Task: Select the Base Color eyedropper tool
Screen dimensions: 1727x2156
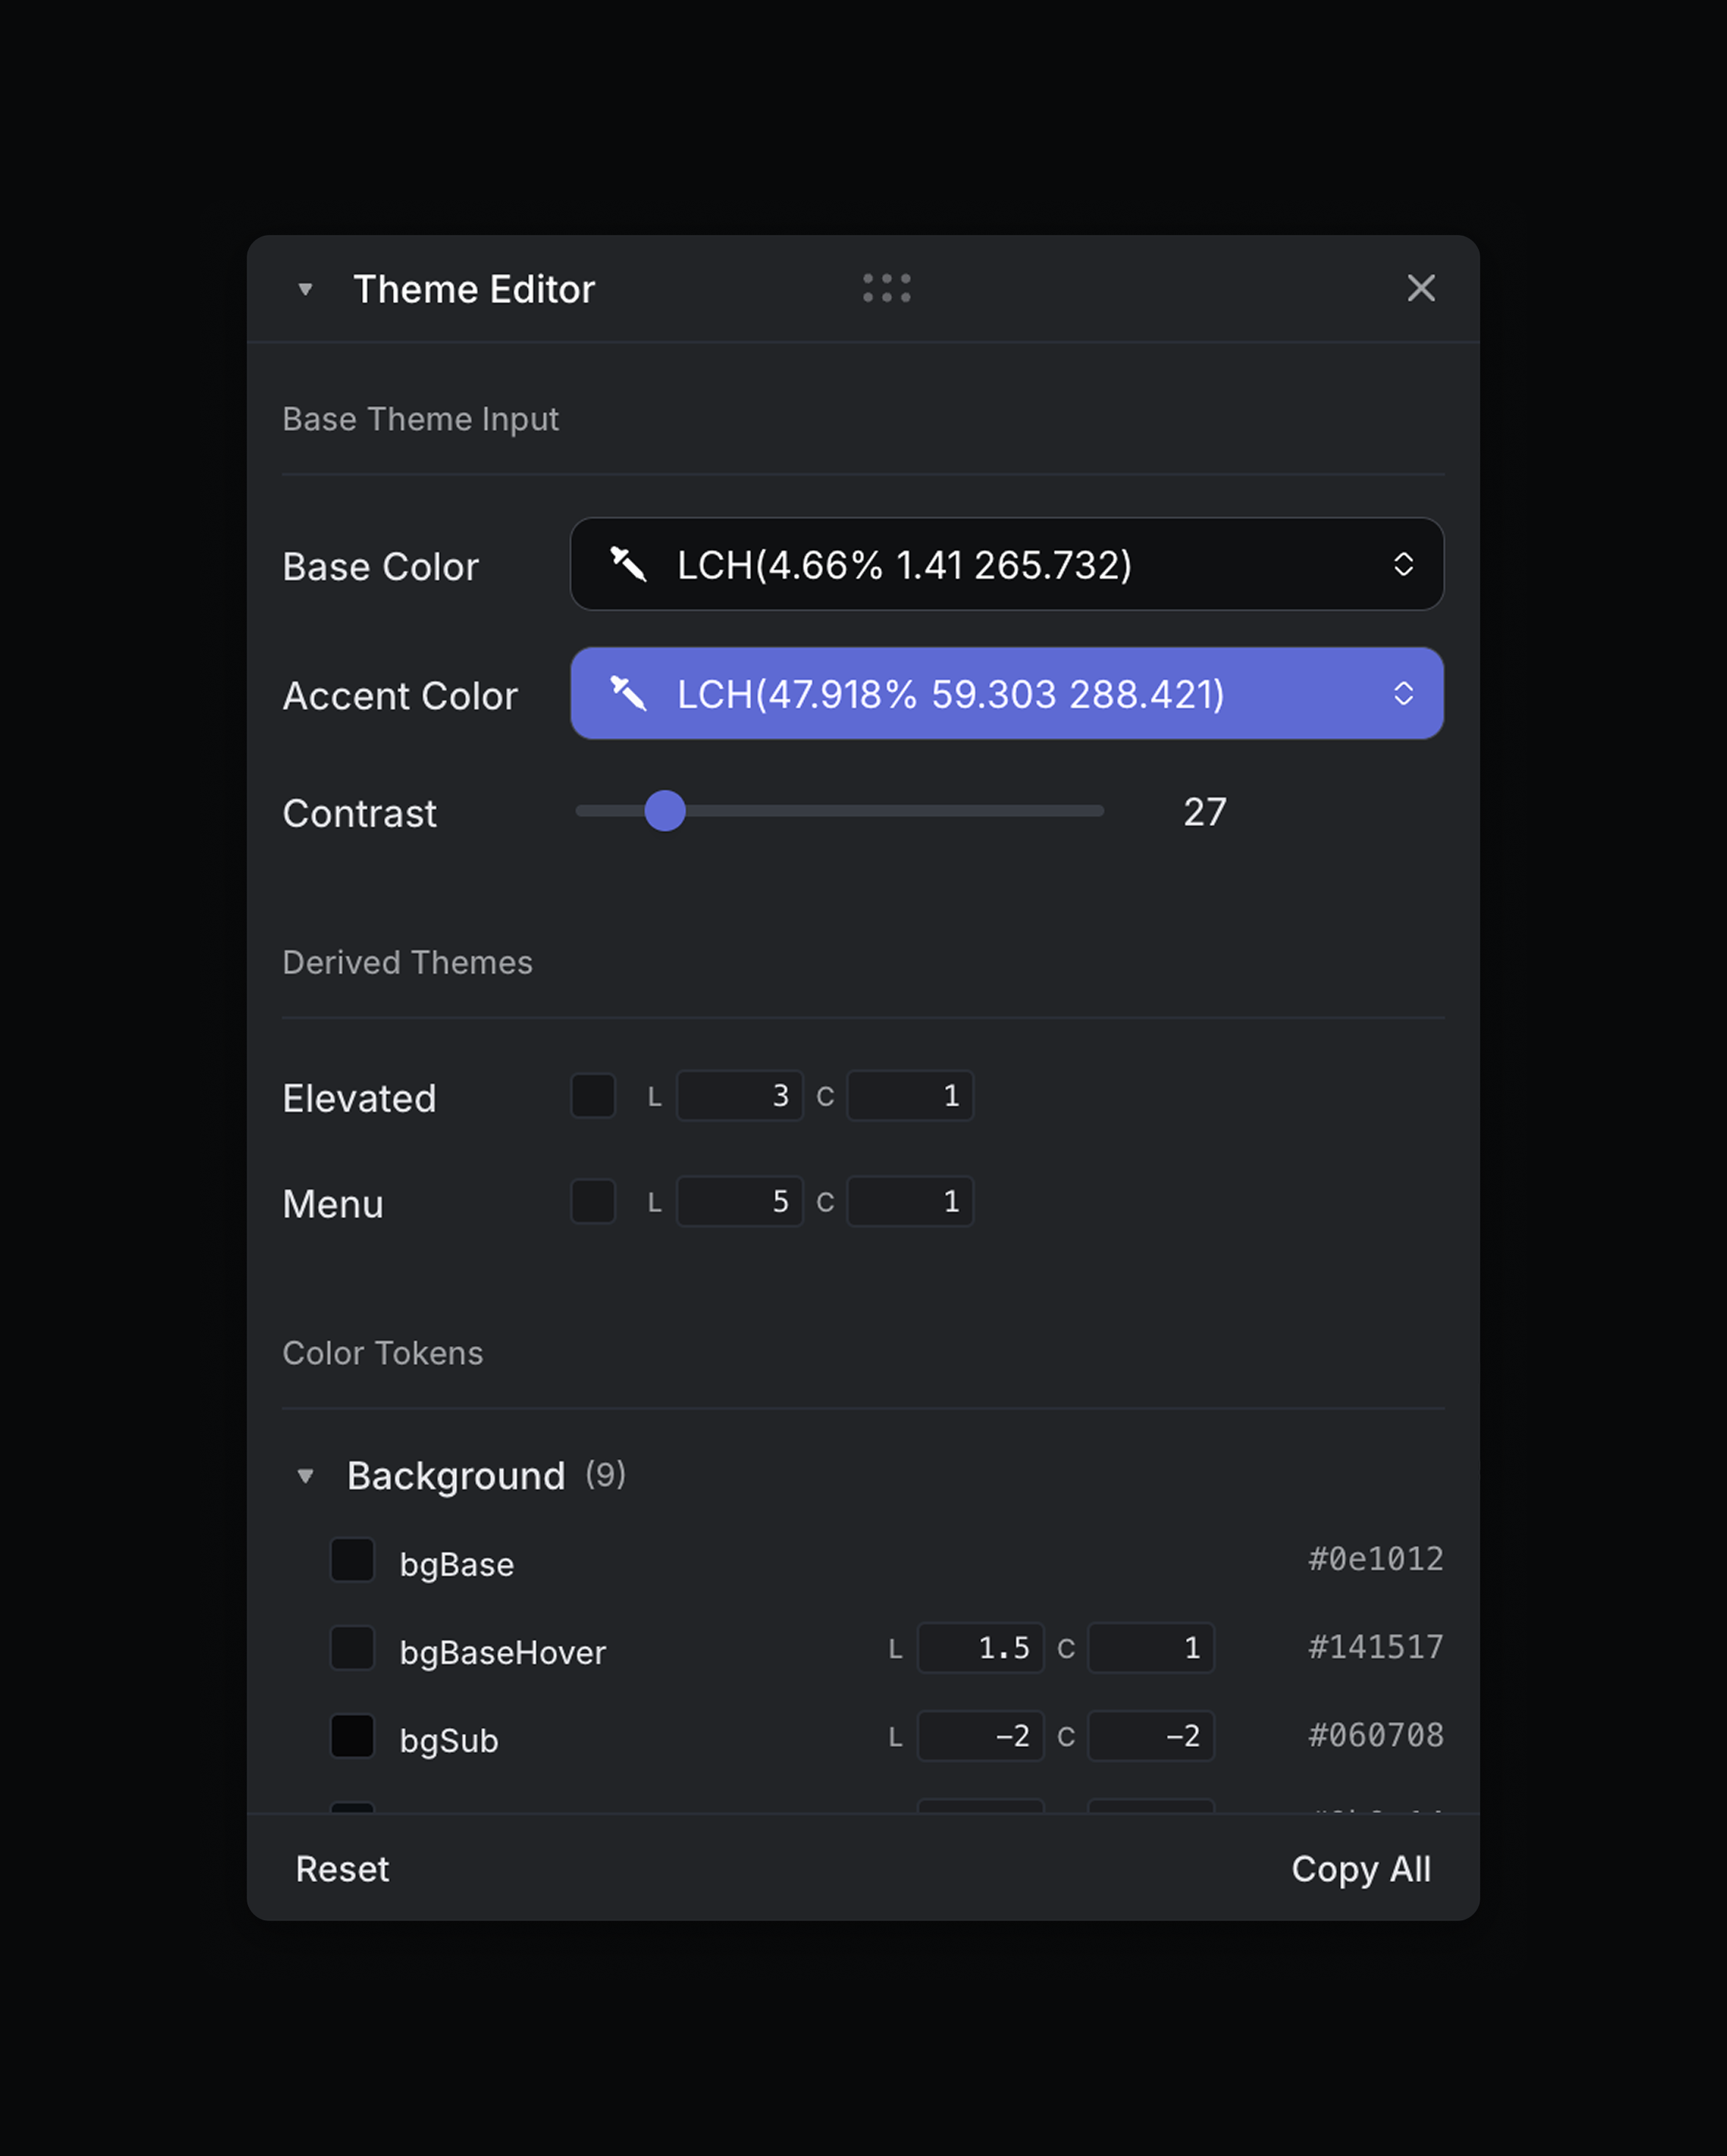Action: [628, 565]
